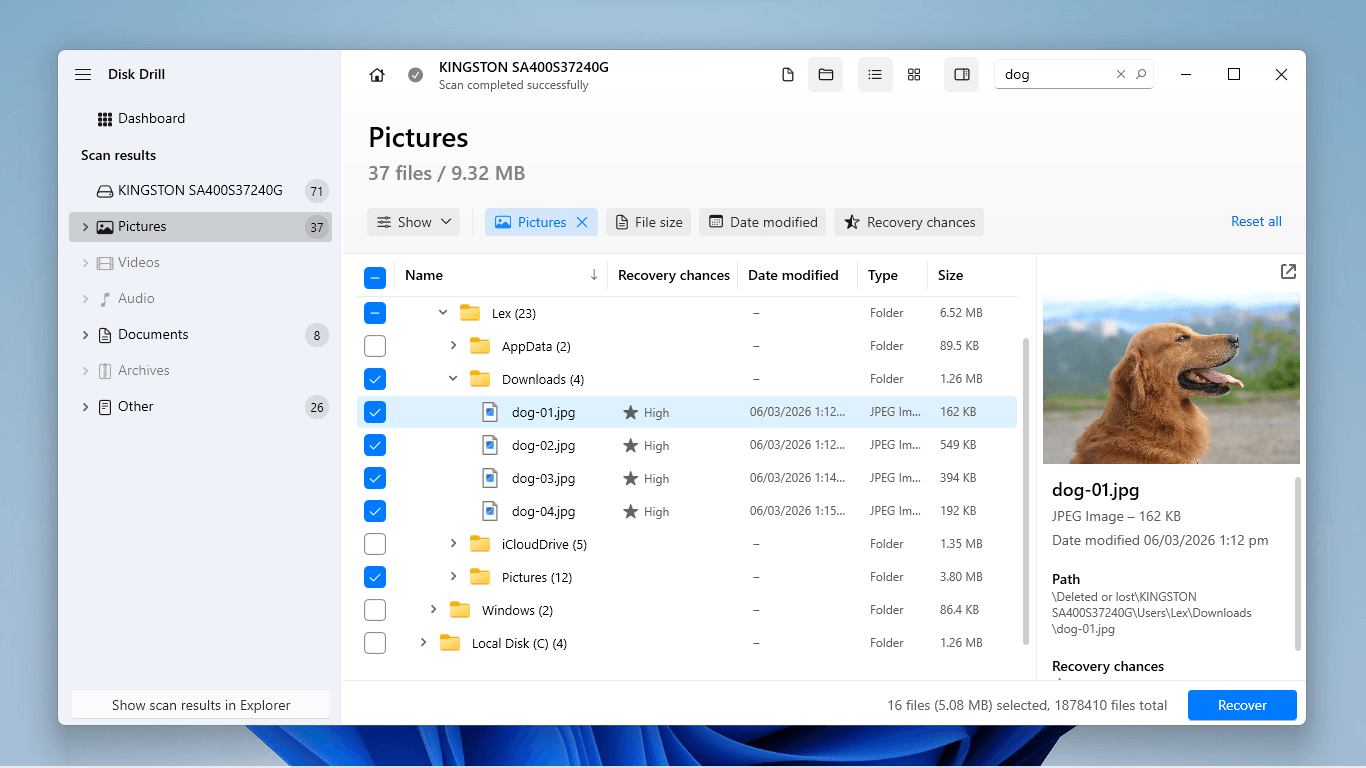
Task: Toggle the Lex folder checkbox
Action: [375, 313]
